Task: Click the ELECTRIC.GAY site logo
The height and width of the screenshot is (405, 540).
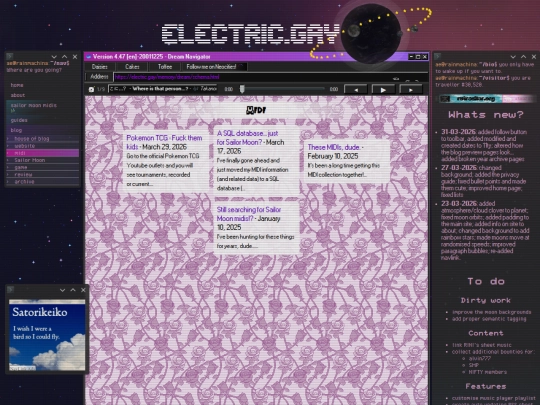Action: [x=251, y=34]
